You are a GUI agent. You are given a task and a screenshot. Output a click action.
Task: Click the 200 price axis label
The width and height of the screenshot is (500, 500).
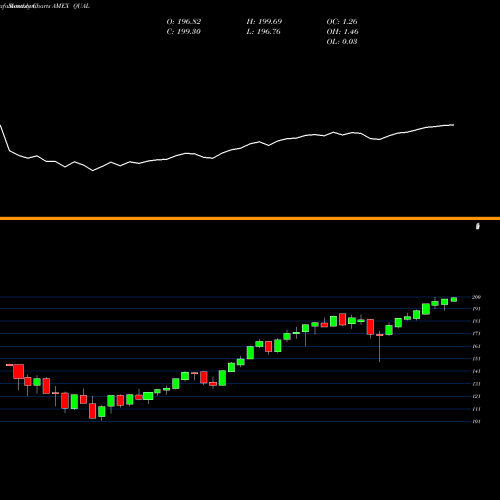tap(476, 297)
